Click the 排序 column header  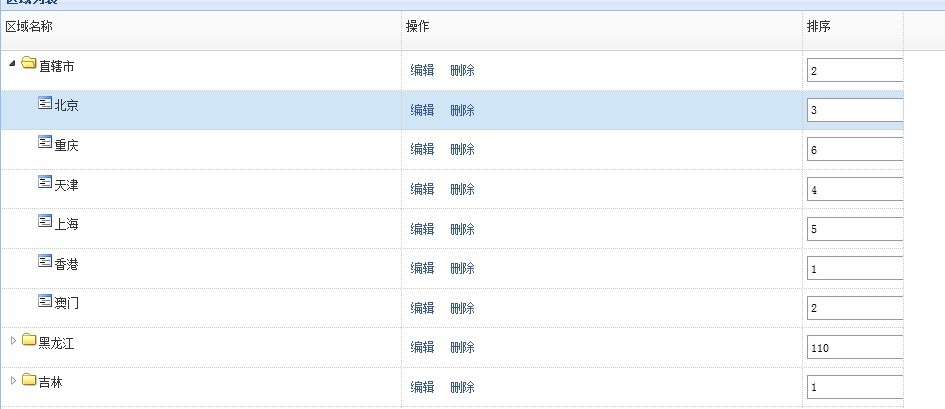pos(818,26)
